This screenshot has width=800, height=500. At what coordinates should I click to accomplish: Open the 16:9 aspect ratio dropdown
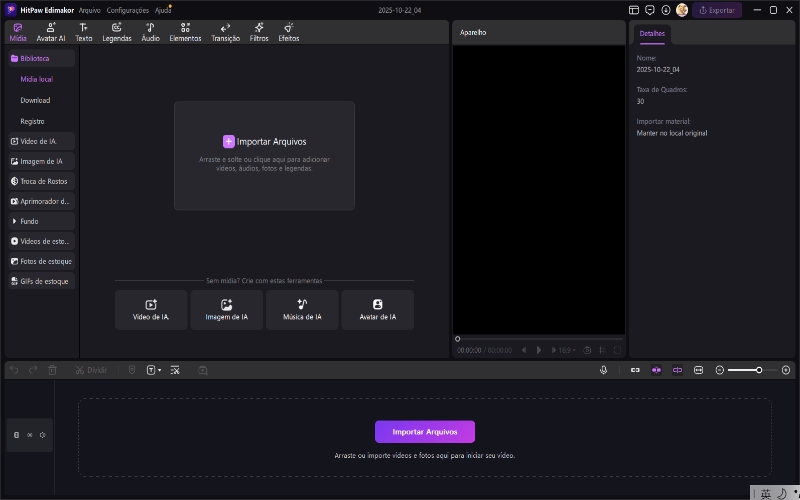click(566, 350)
